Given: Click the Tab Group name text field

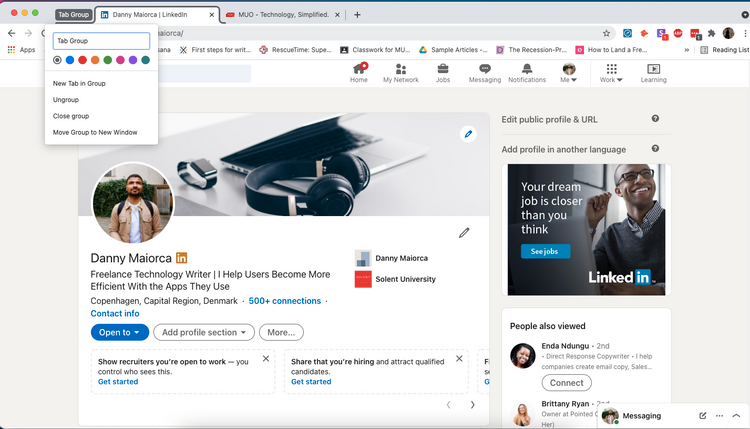Looking at the screenshot, I should pyautogui.click(x=101, y=41).
